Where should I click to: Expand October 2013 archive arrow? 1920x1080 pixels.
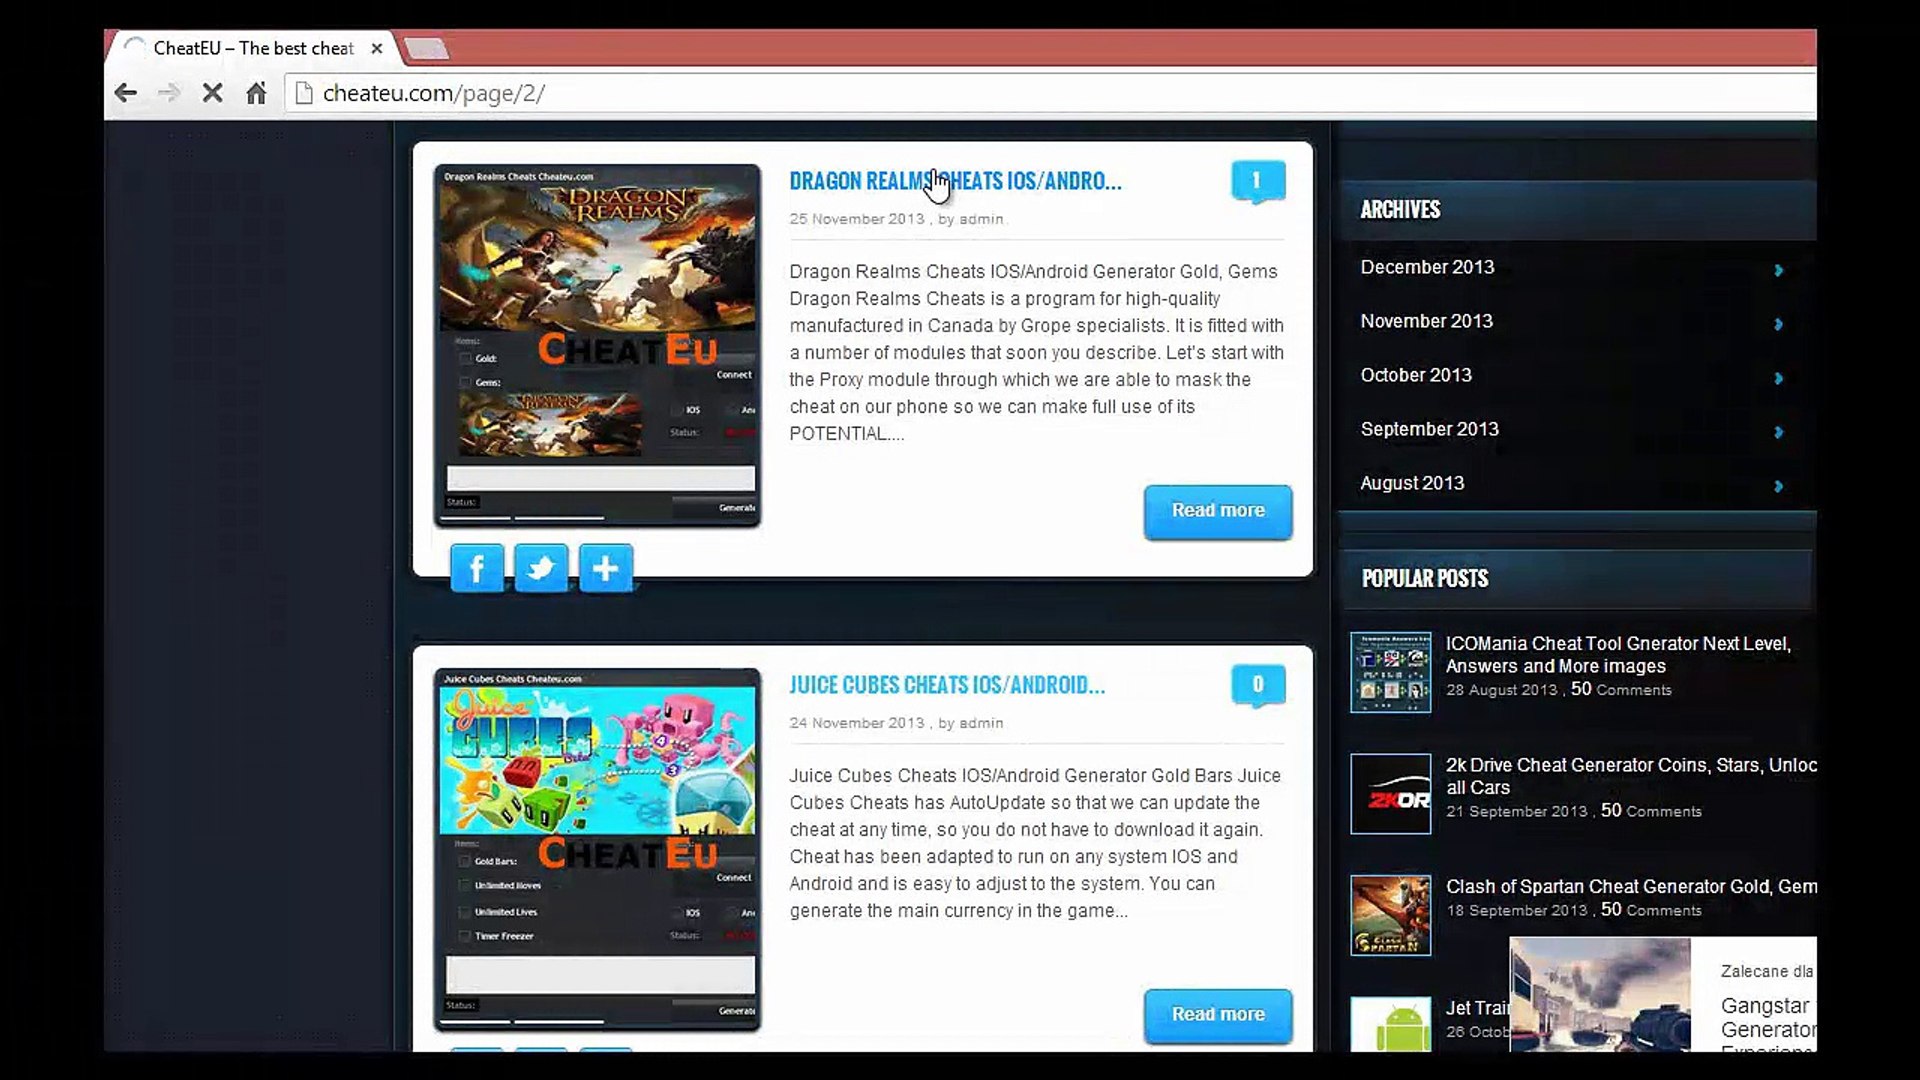coord(1778,378)
